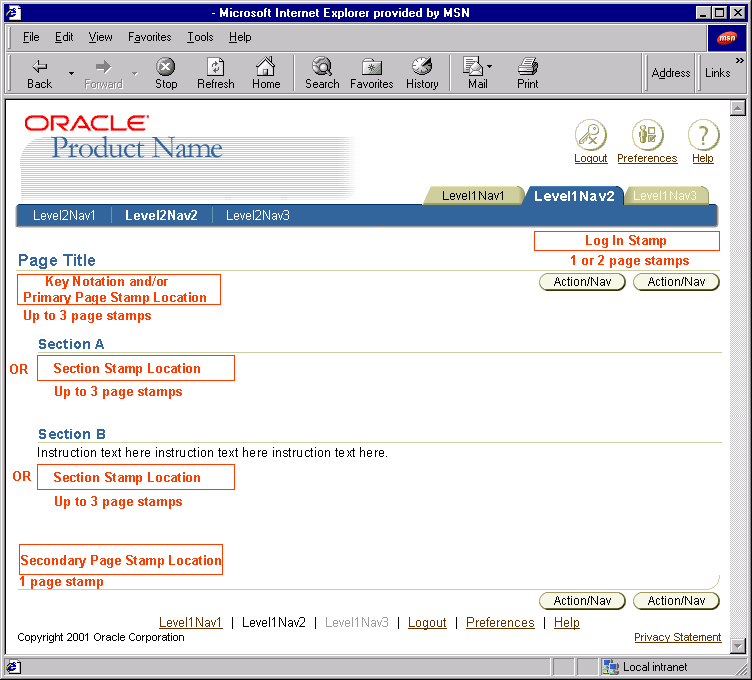
Task: Open the Edit menu
Action: pyautogui.click(x=64, y=37)
